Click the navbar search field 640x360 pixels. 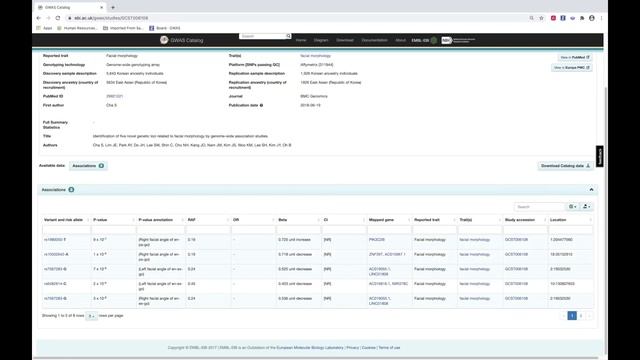click(x=262, y=36)
